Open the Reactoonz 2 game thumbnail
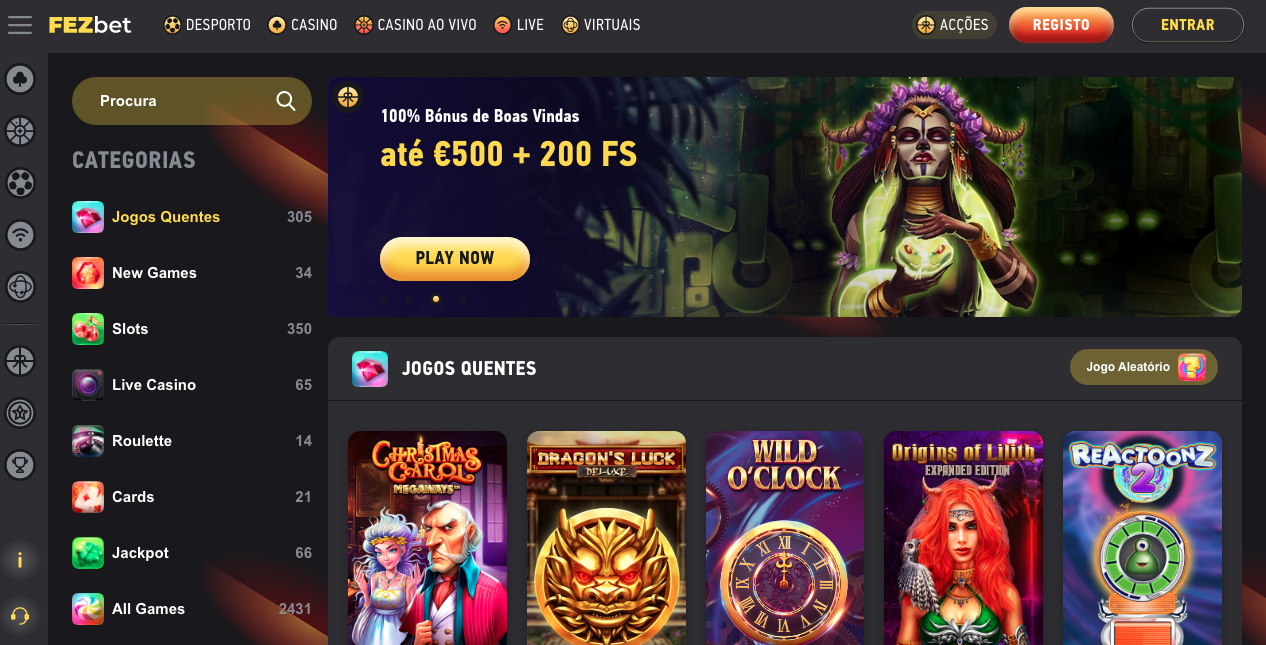The height and width of the screenshot is (645, 1266). tap(1142, 538)
